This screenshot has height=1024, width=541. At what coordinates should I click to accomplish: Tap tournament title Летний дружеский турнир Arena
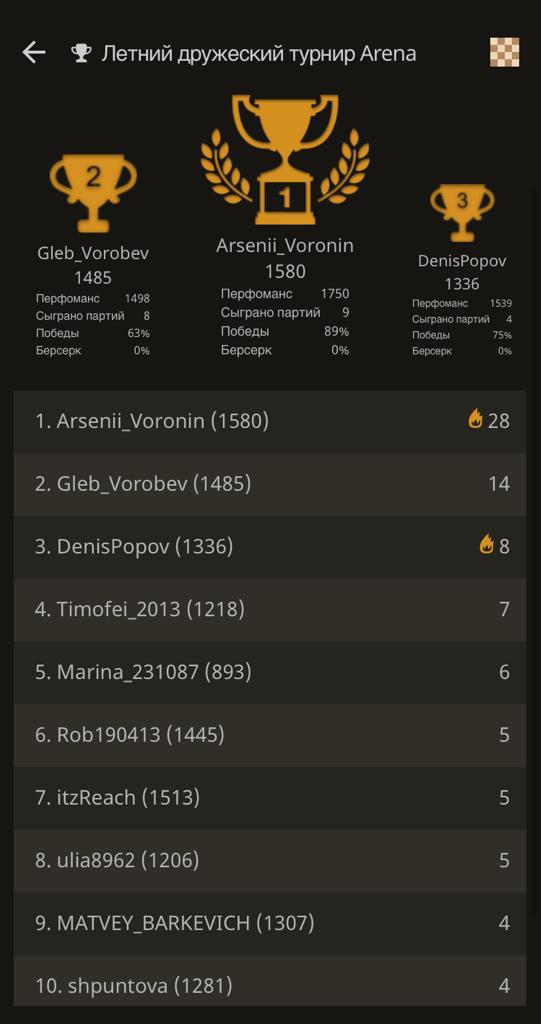pyautogui.click(x=259, y=54)
